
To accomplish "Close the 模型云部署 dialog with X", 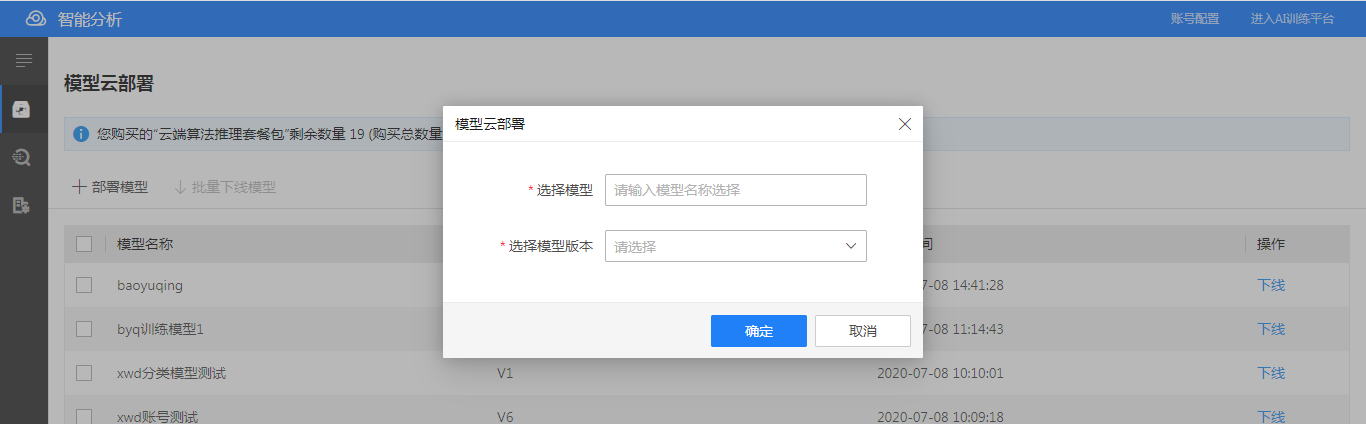I will (x=905, y=124).
